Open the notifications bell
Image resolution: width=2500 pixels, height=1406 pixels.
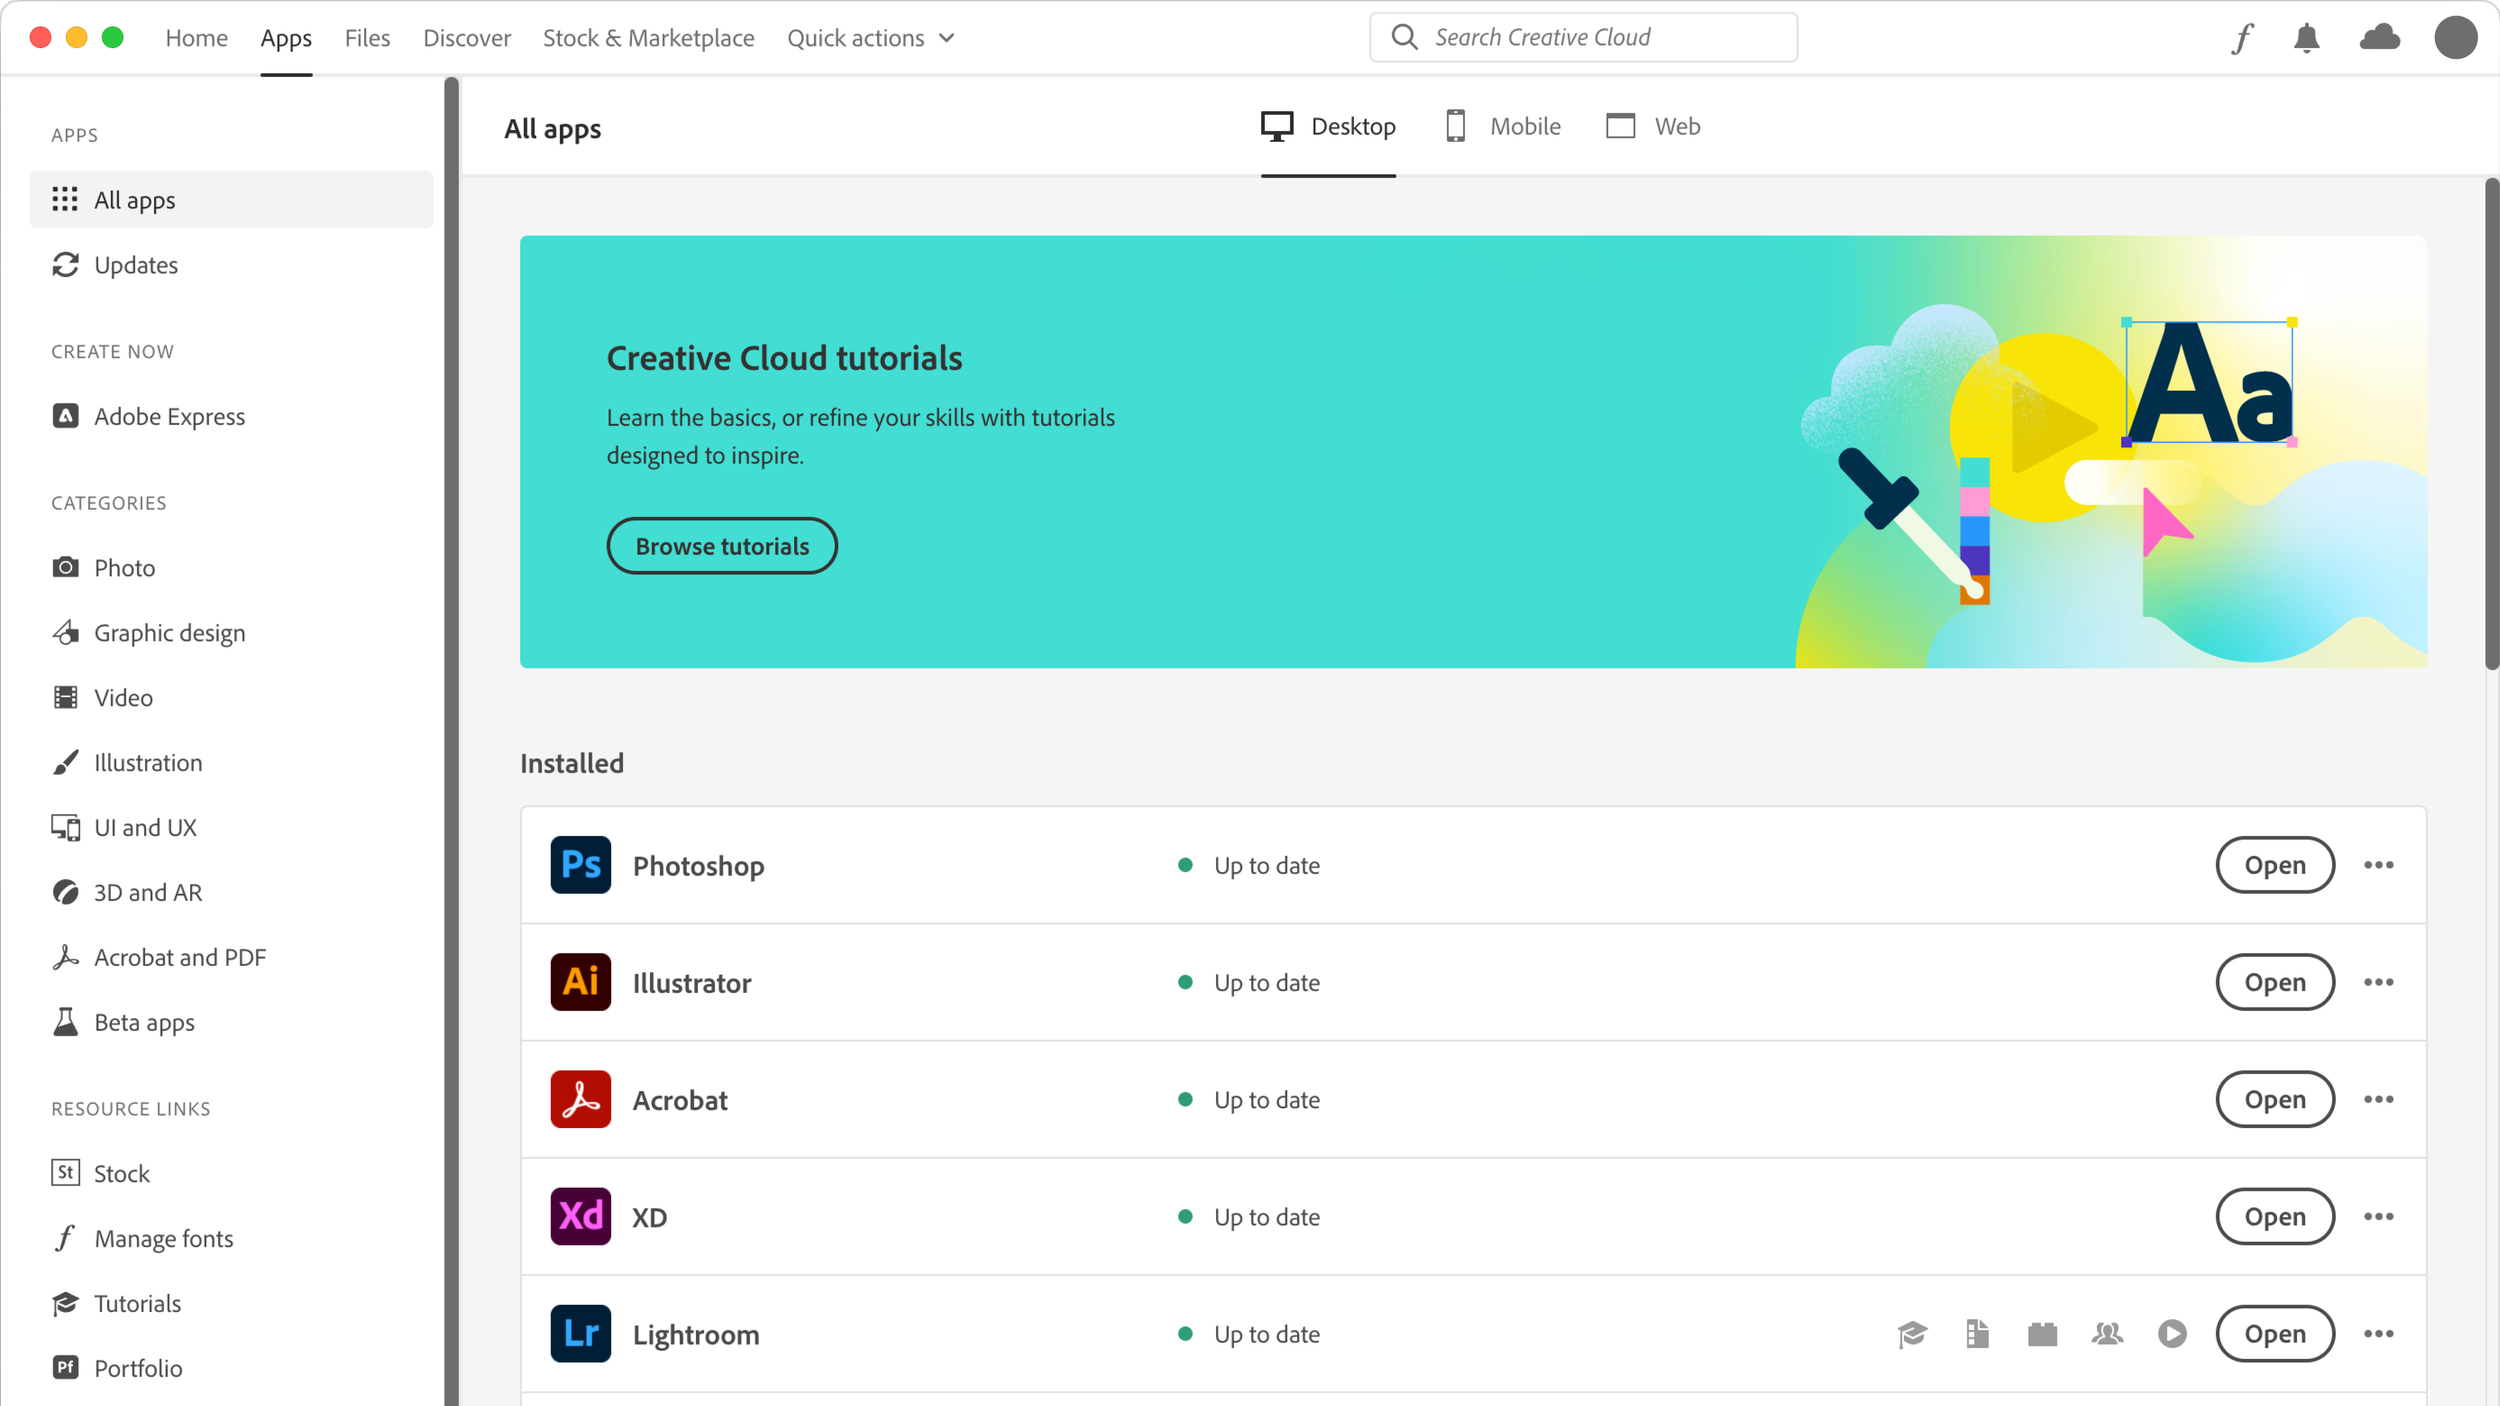2306,38
